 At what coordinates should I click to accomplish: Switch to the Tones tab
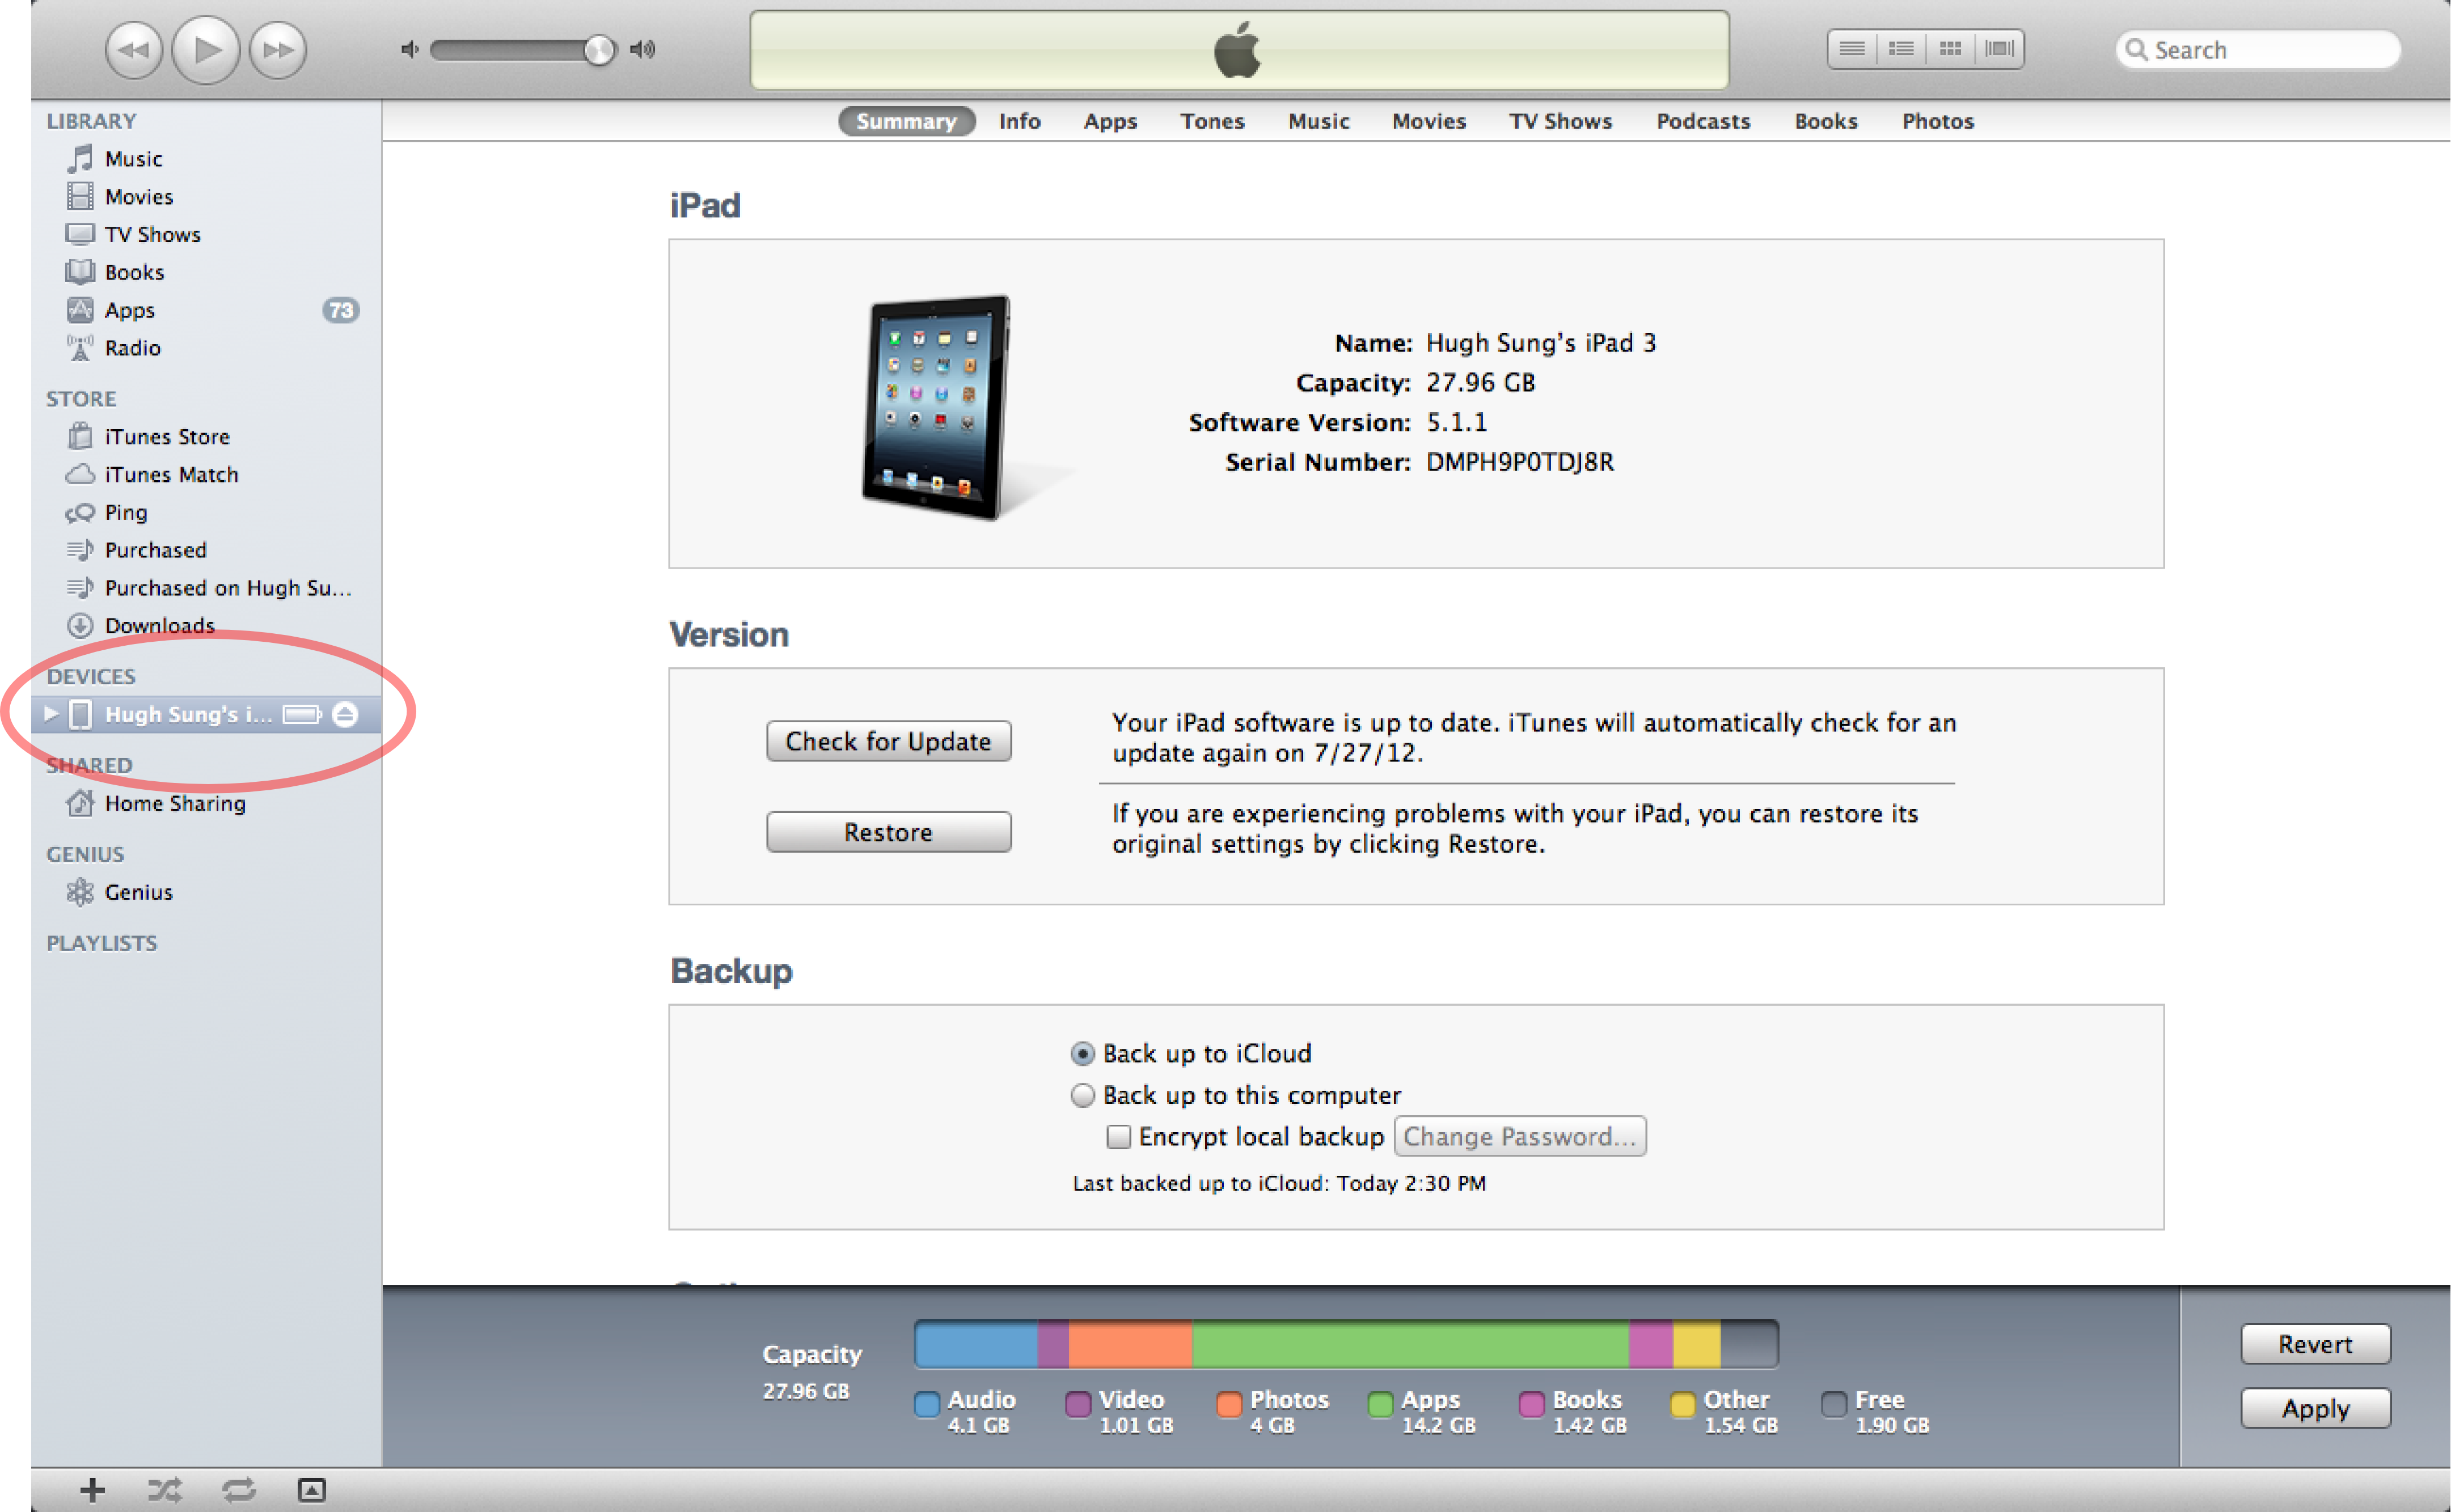[1212, 121]
